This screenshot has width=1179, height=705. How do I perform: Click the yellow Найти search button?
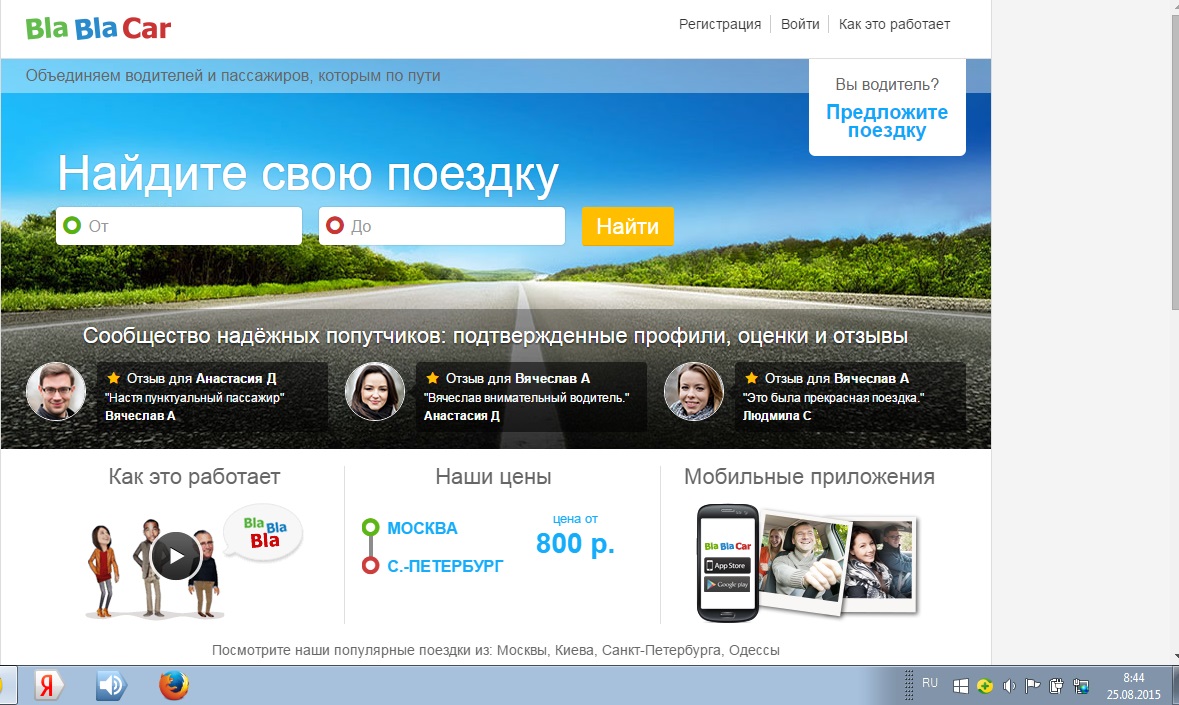pos(627,225)
